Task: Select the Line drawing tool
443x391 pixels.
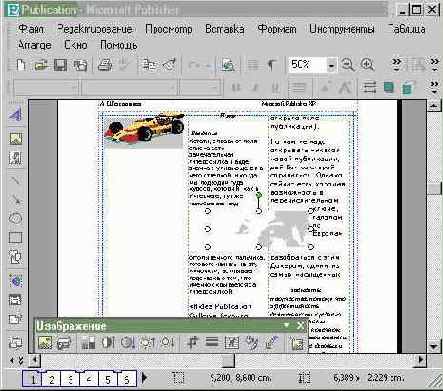Action: (15, 180)
